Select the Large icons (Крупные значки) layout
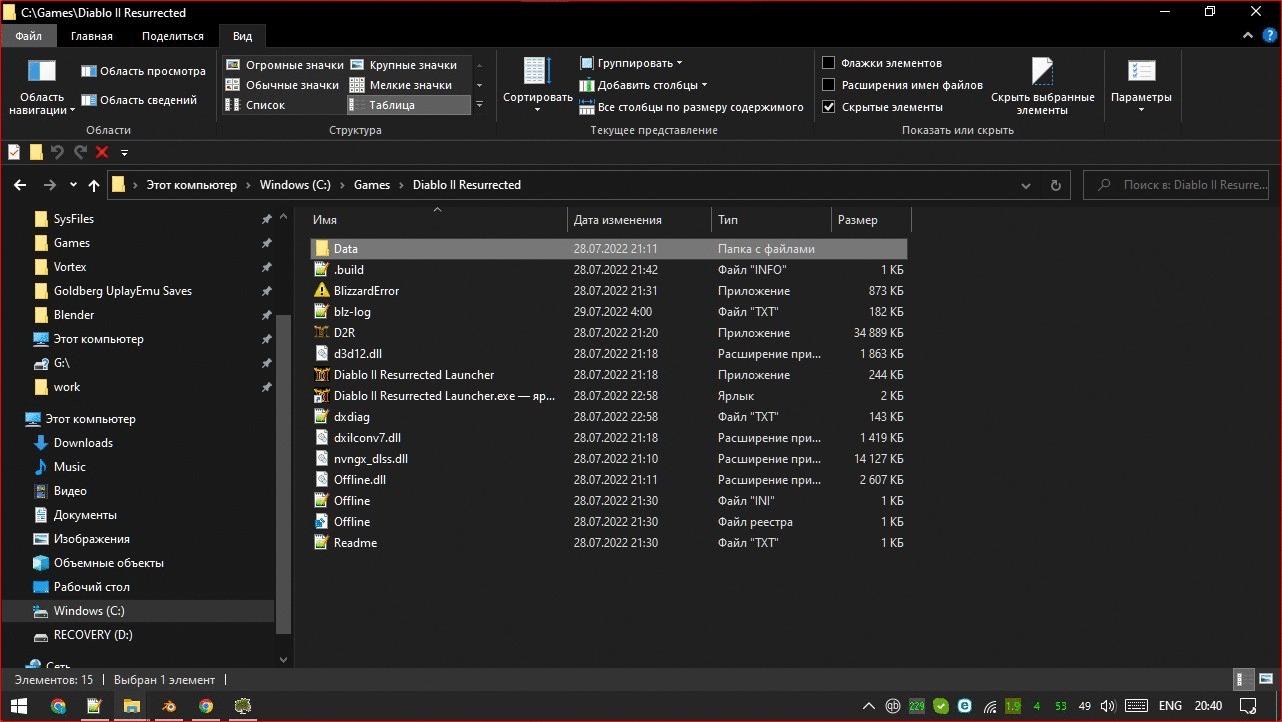Viewport: 1282px width, 722px height. [404, 65]
